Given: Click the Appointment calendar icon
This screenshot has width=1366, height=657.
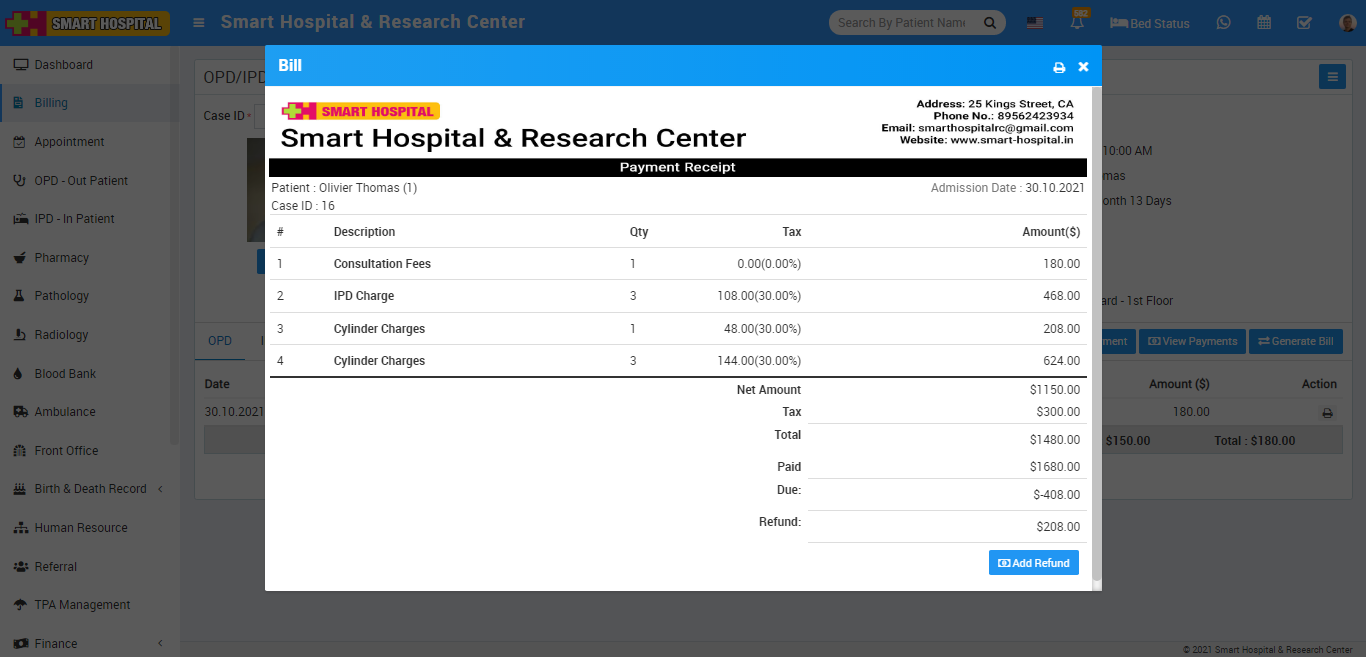Looking at the screenshot, I should point(19,142).
